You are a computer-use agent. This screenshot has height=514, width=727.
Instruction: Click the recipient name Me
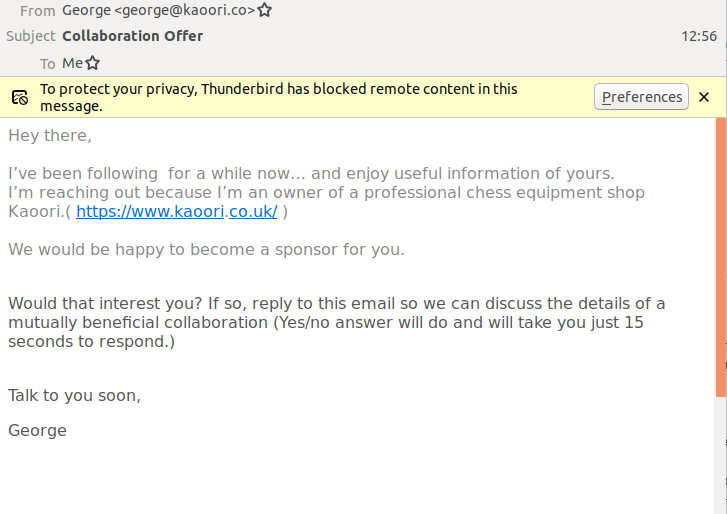[x=72, y=63]
